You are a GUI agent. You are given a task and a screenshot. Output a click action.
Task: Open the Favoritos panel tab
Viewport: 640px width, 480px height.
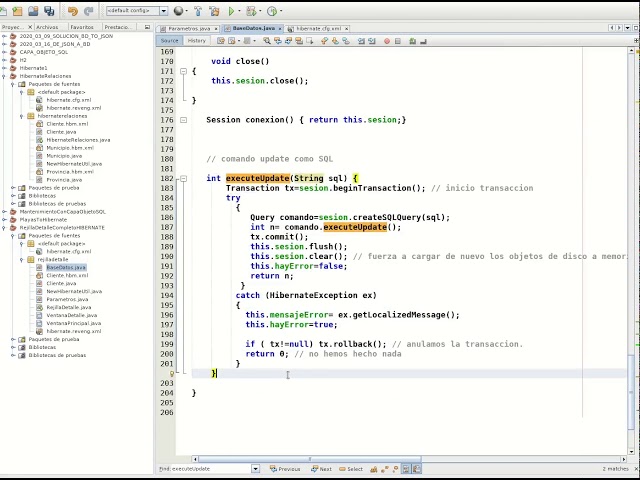click(82, 27)
